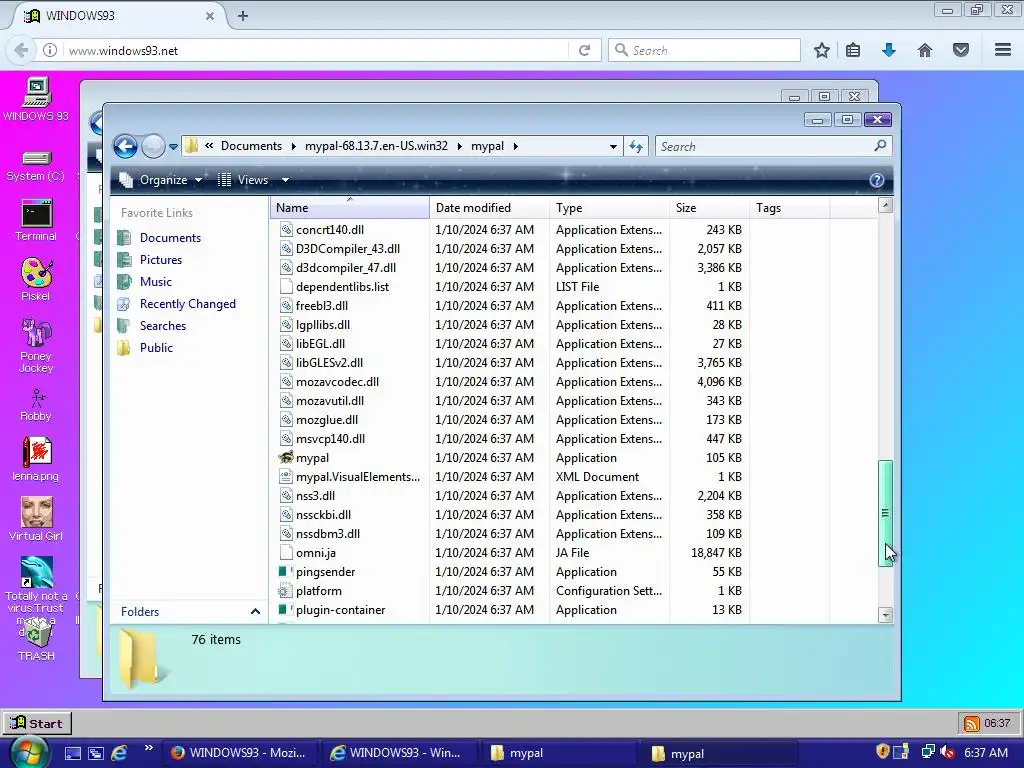Sort files by Name column header
The height and width of the screenshot is (768, 1024).
coord(349,208)
